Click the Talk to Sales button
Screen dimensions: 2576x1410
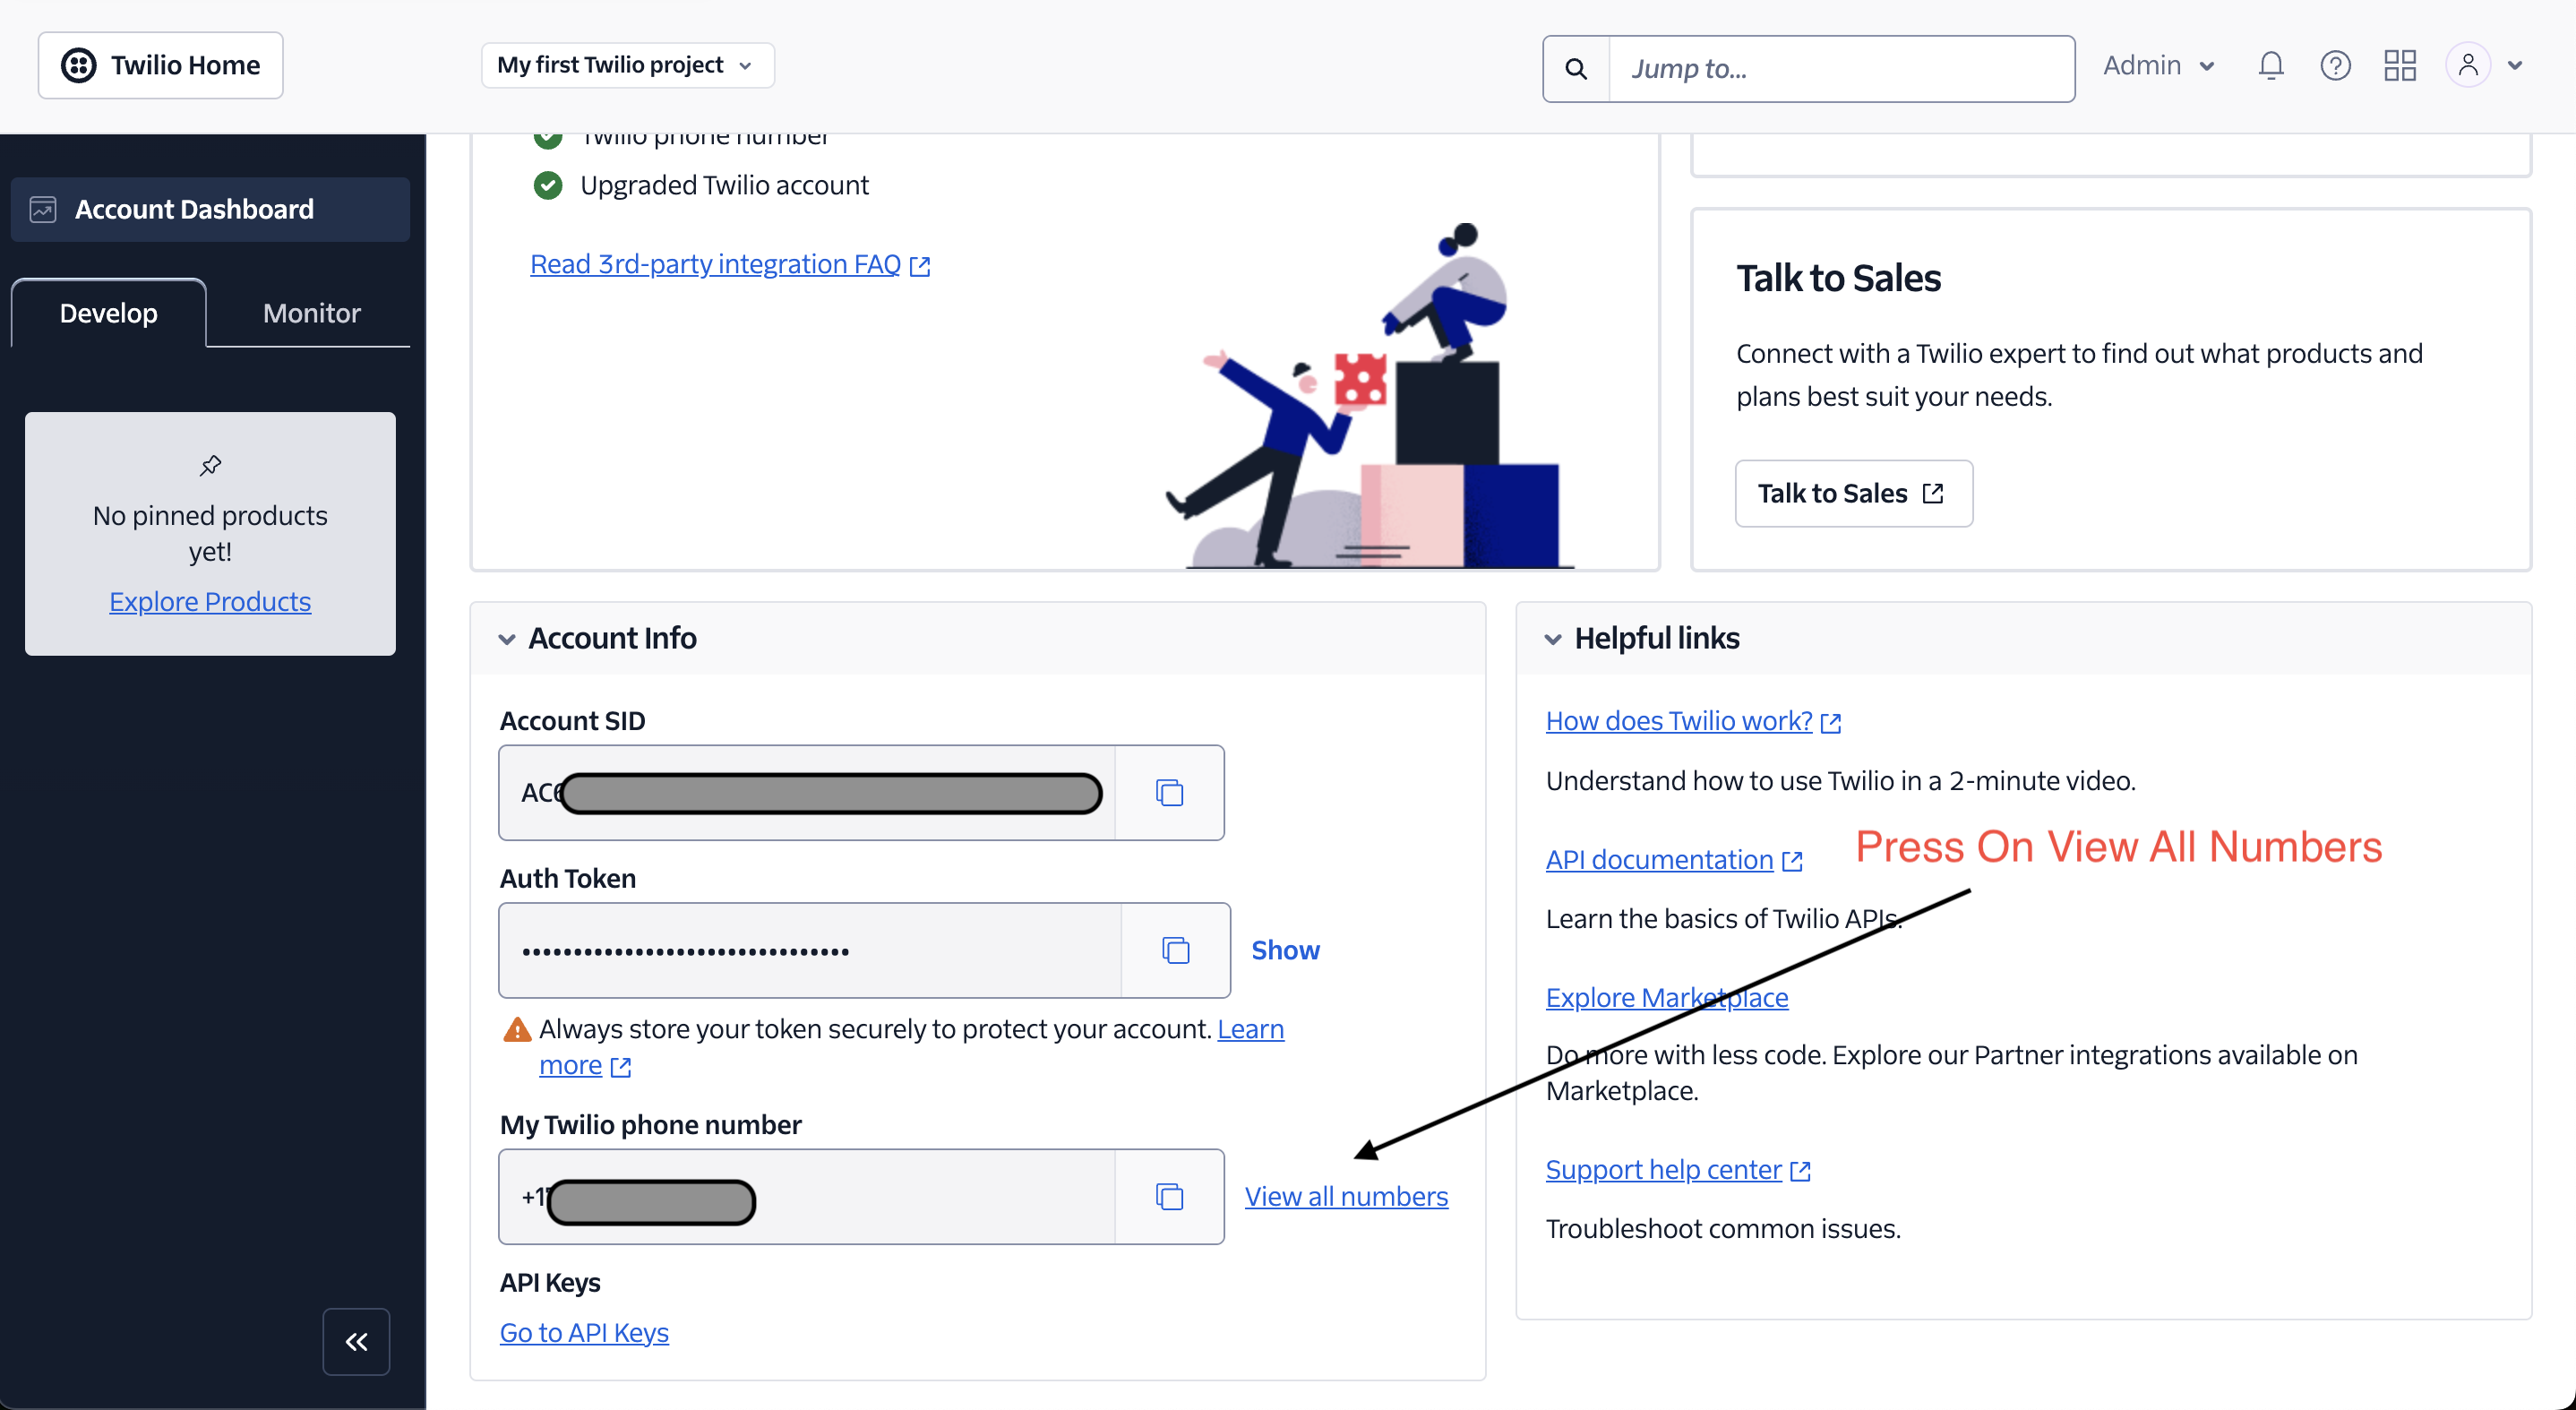[1853, 493]
